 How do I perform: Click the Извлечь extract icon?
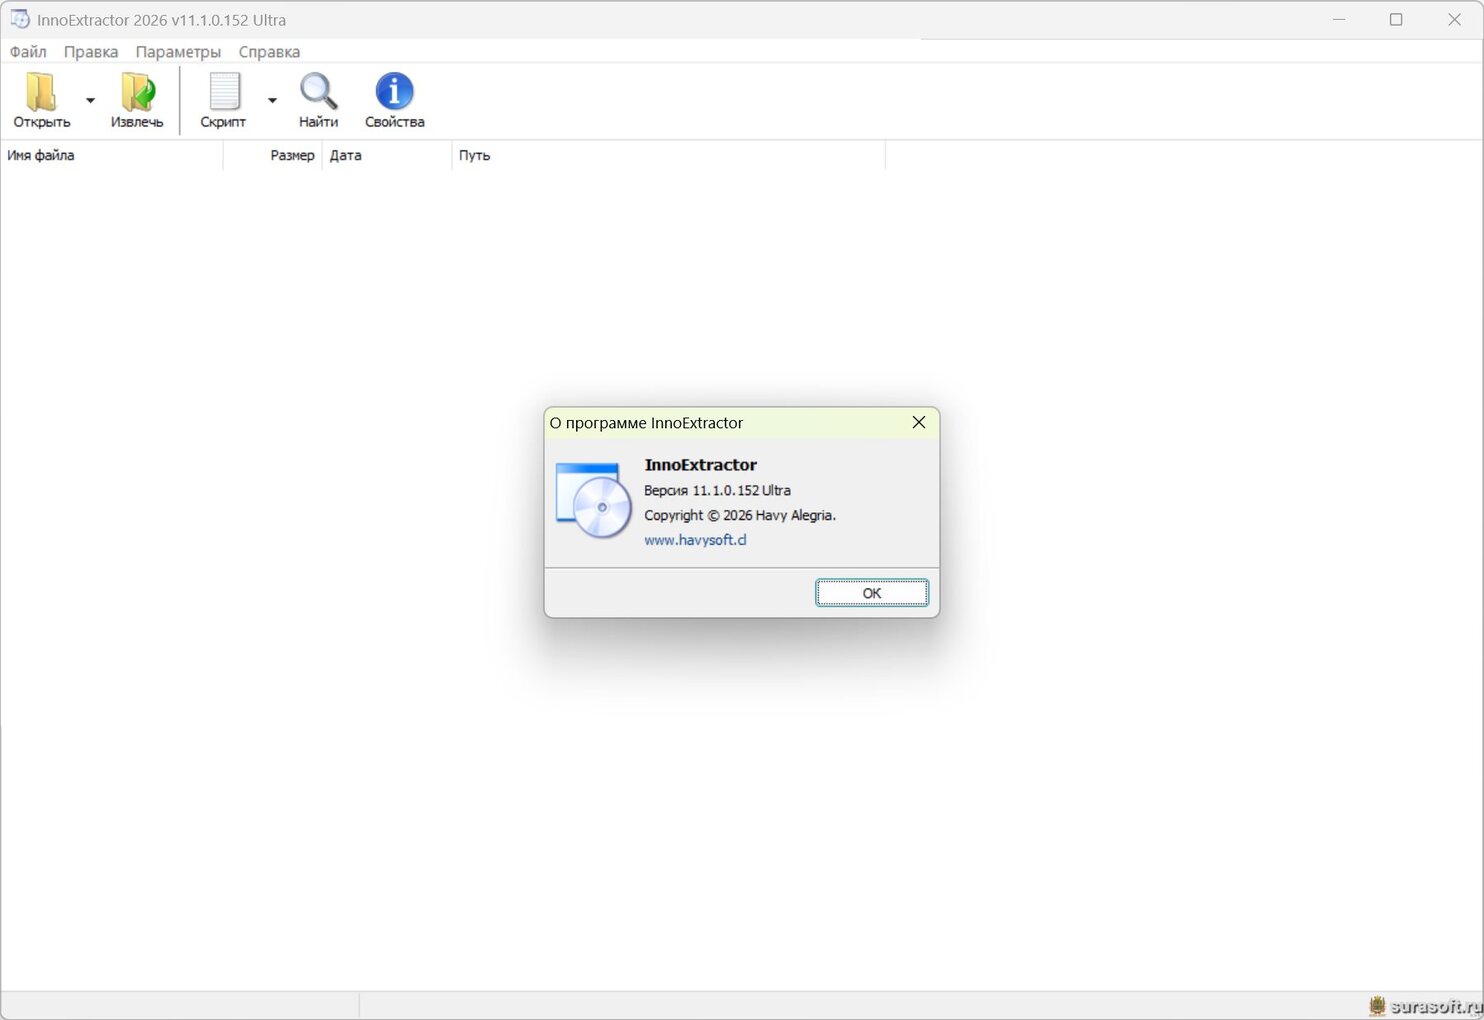coord(137,92)
